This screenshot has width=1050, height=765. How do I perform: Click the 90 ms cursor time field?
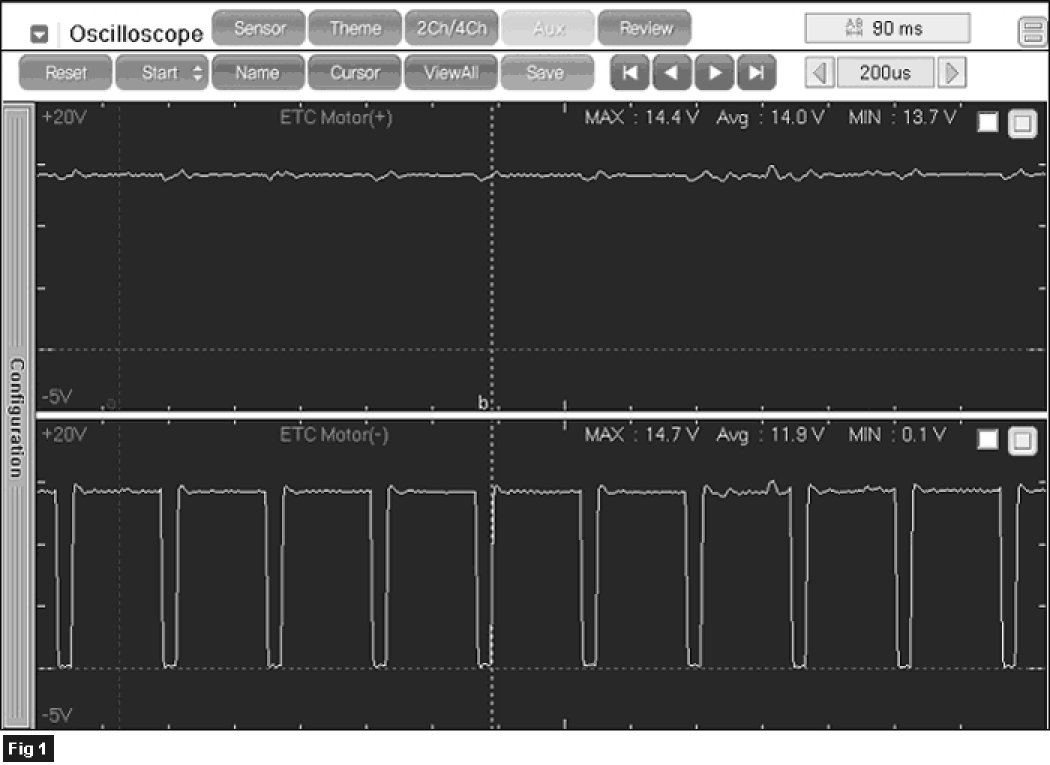coord(886,29)
